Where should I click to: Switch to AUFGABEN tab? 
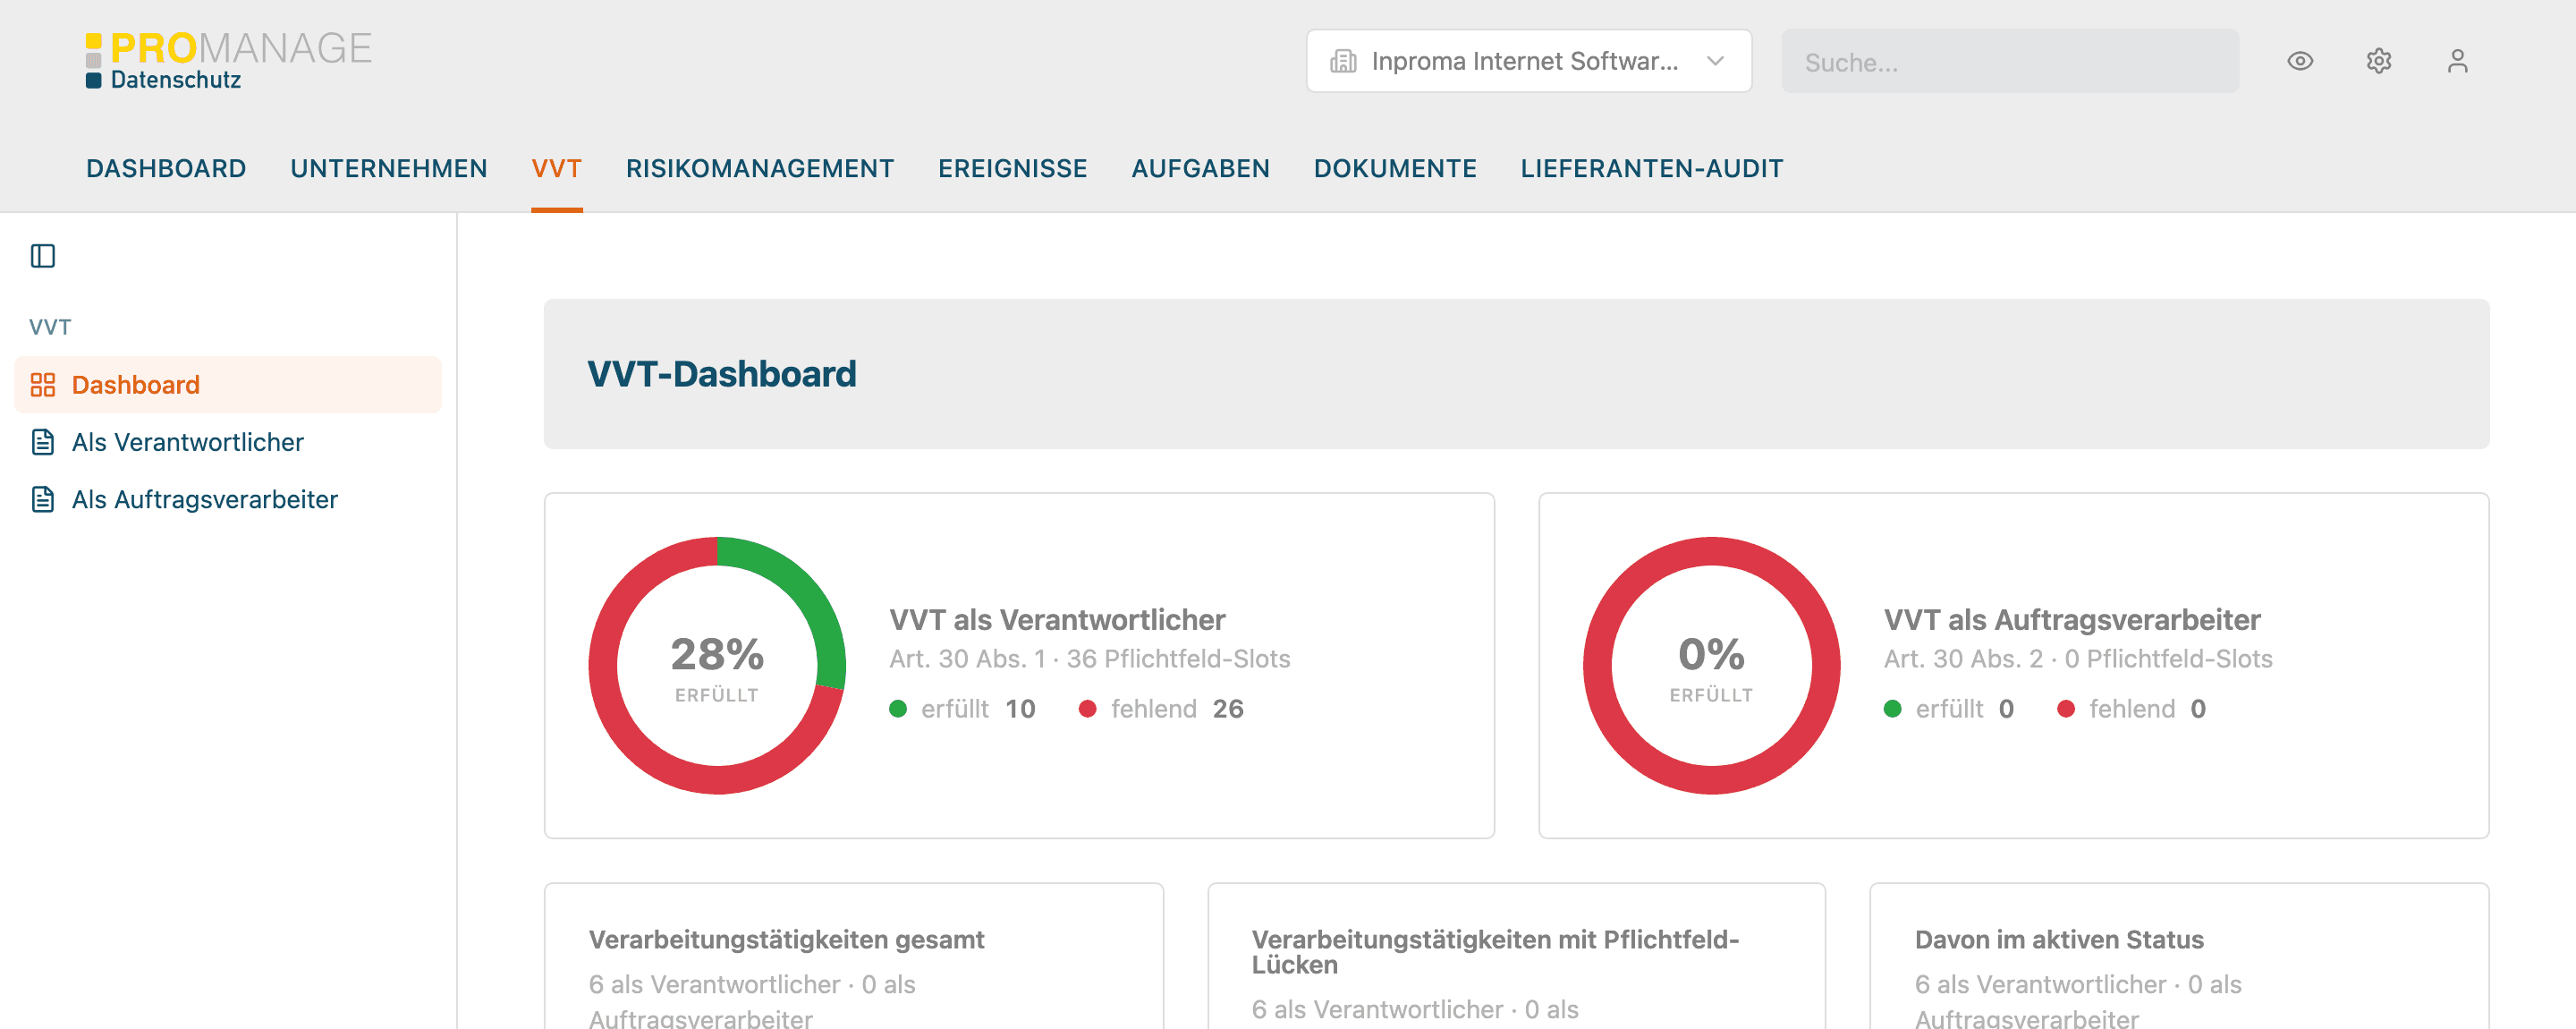(x=1201, y=168)
